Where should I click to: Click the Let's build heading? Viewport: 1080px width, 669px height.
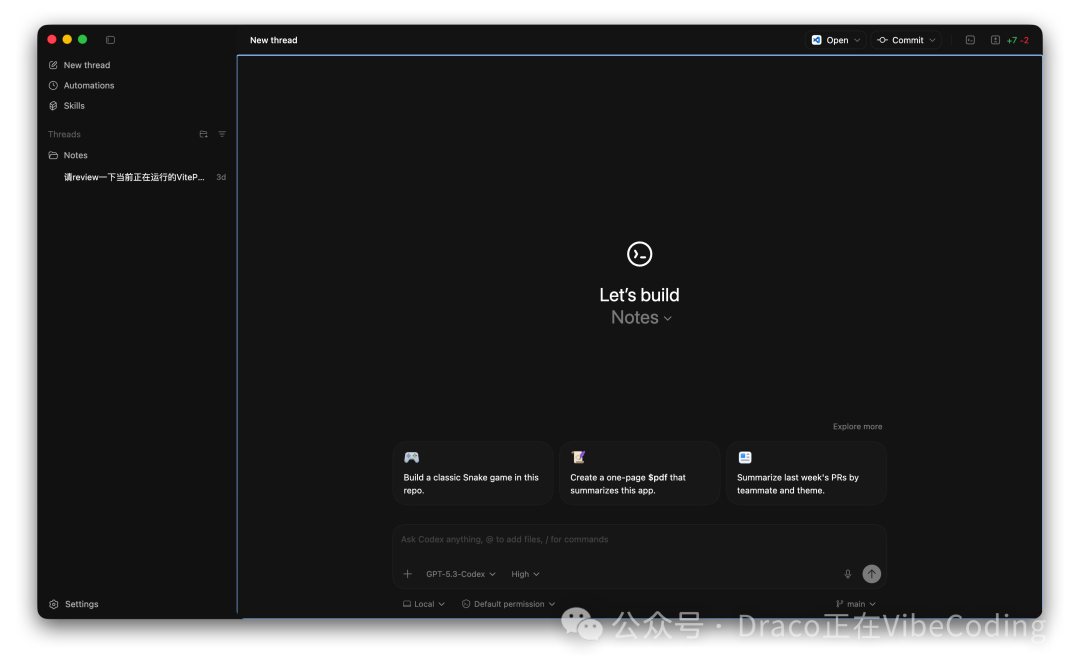click(639, 295)
